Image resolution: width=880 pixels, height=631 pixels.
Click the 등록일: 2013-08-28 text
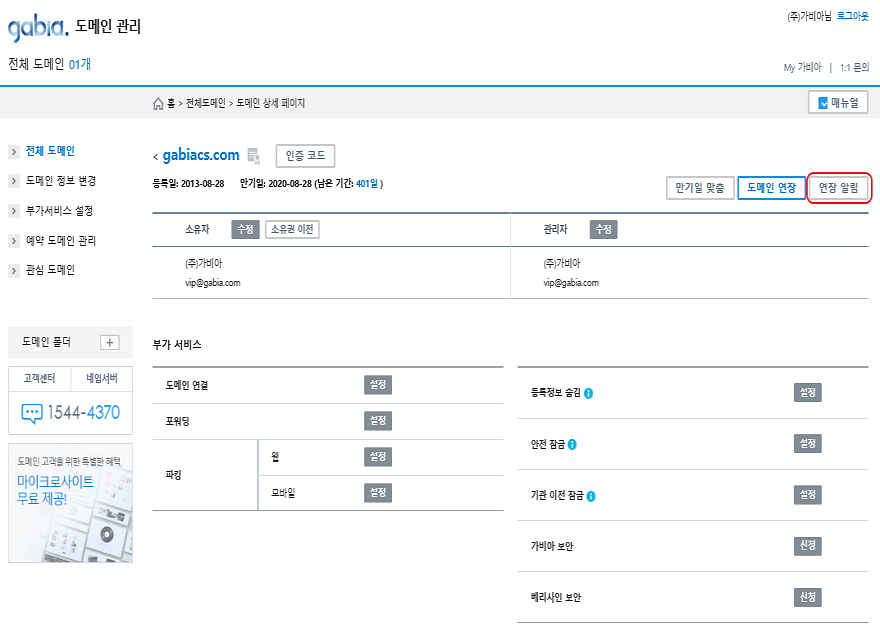click(x=189, y=184)
